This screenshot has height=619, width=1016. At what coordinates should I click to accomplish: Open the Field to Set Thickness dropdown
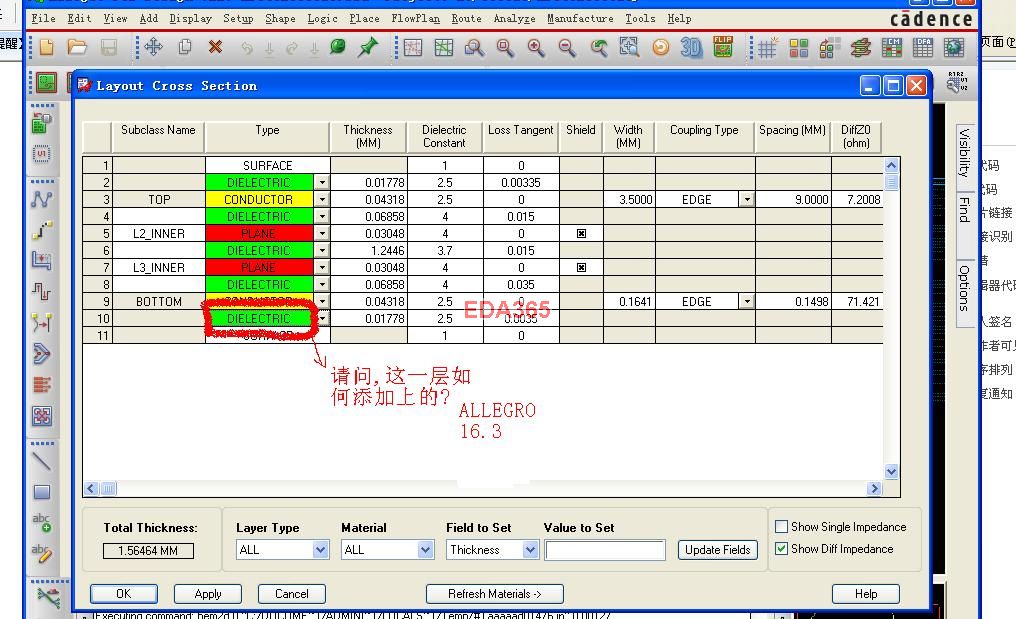click(x=530, y=550)
